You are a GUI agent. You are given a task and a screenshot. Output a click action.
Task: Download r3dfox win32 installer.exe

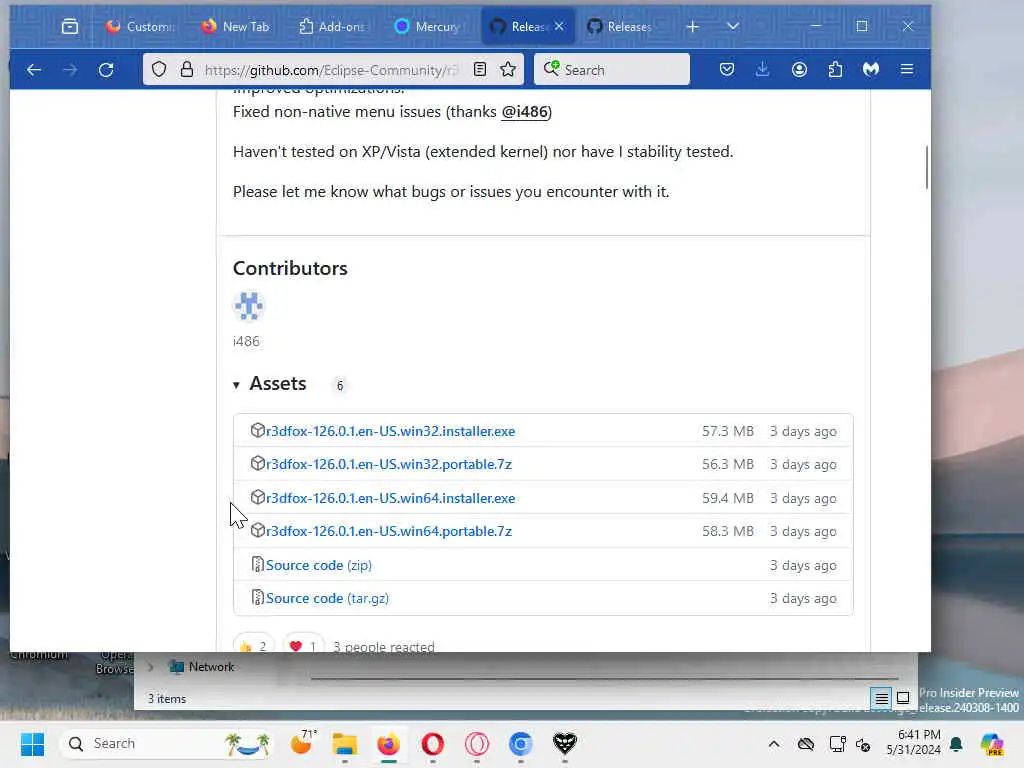[x=390, y=431]
